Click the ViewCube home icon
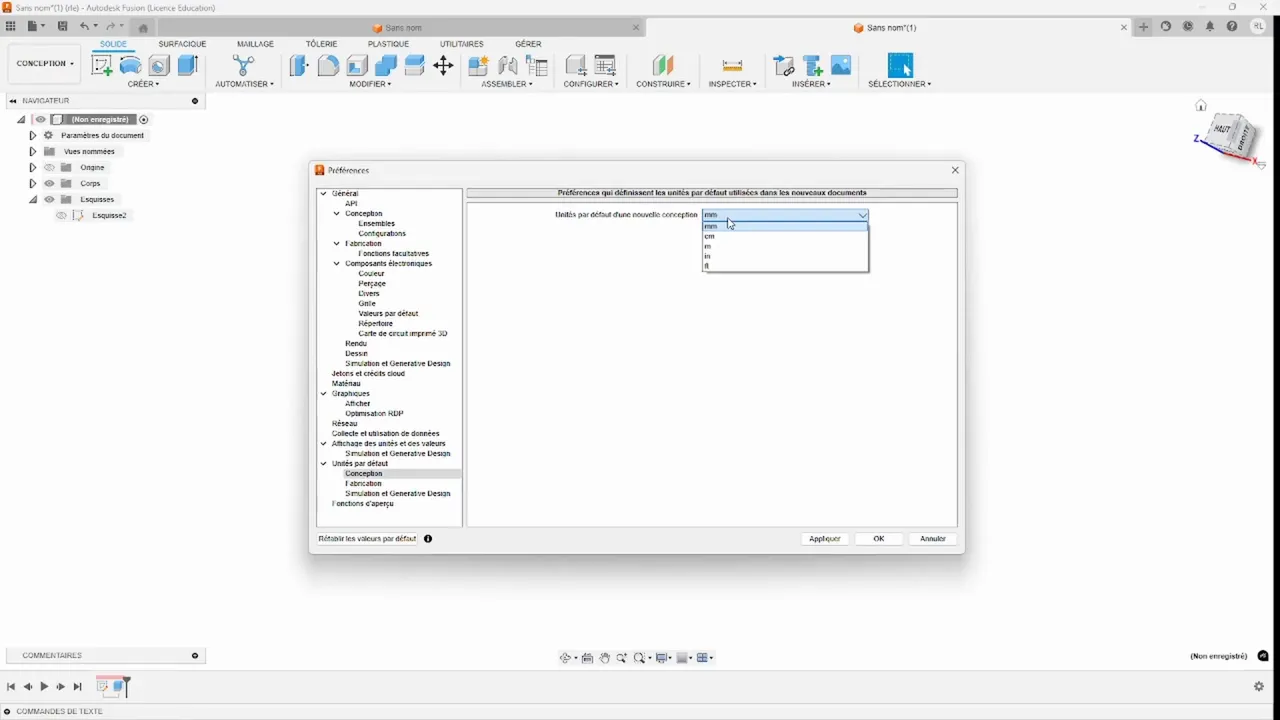Image resolution: width=1280 pixels, height=720 pixels. tap(1201, 106)
